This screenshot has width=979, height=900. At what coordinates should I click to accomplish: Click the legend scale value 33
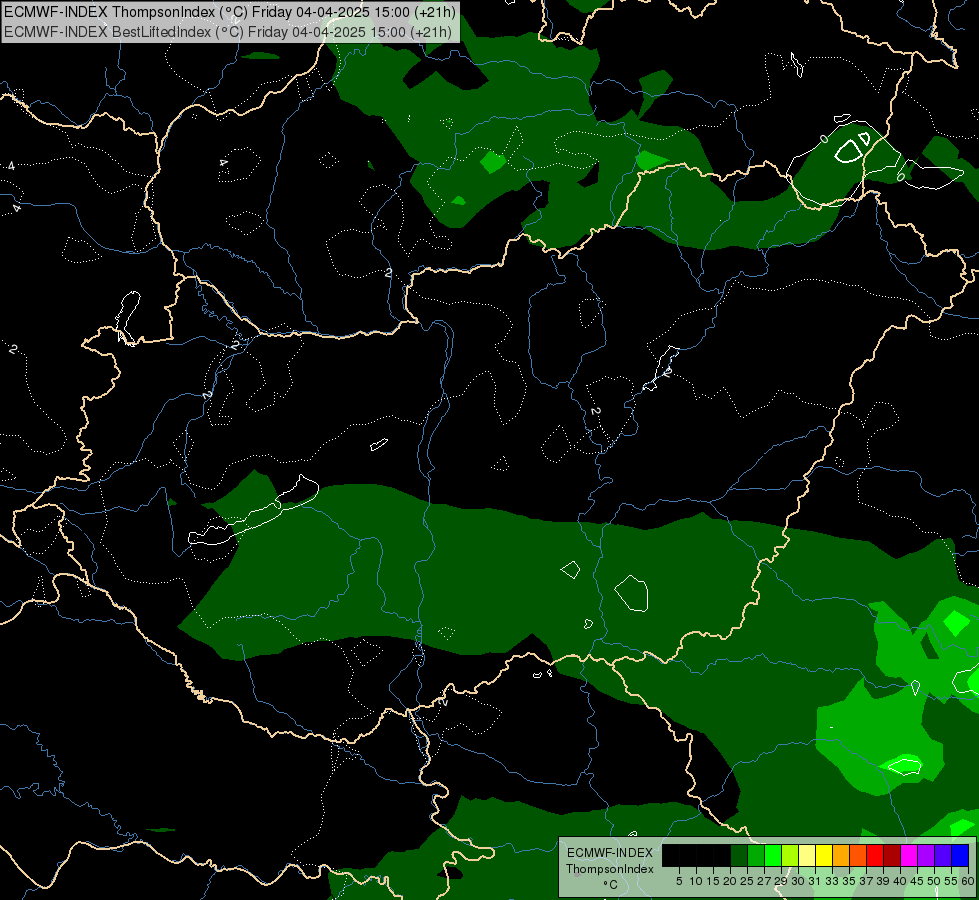(832, 881)
